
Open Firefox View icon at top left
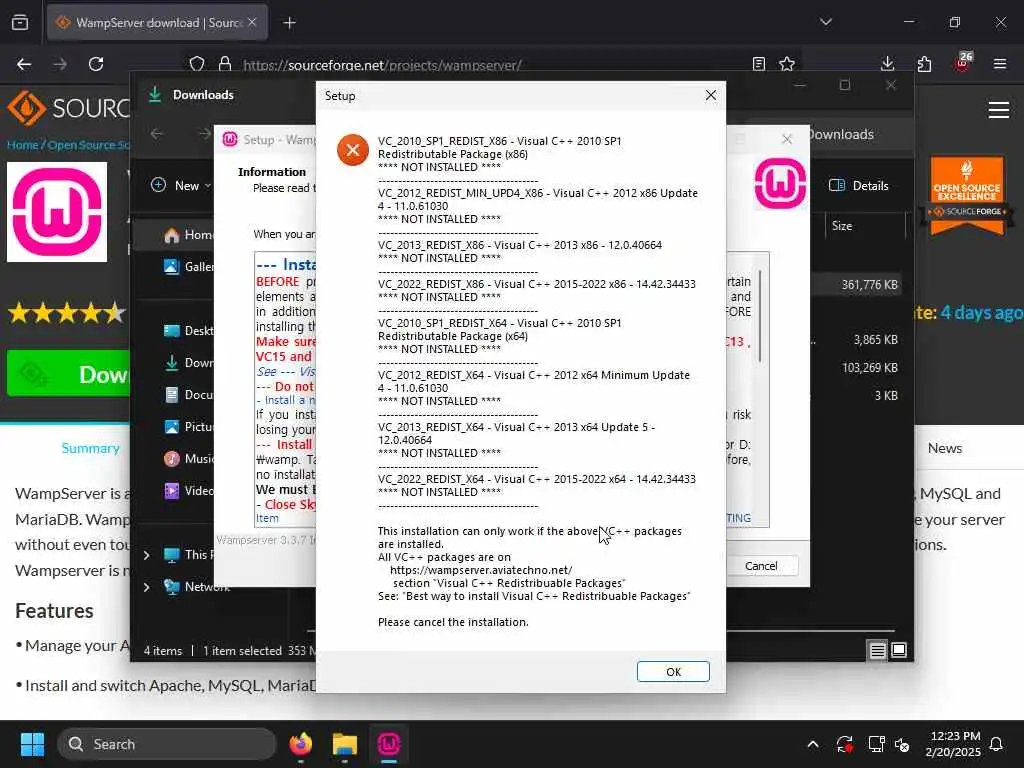[20, 23]
